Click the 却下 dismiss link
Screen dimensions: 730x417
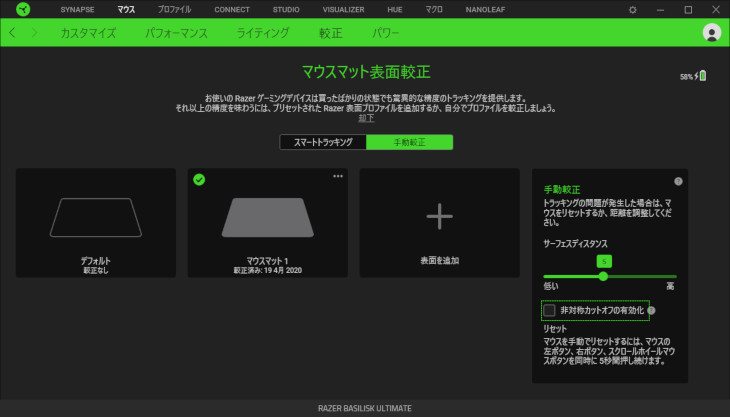pos(366,118)
